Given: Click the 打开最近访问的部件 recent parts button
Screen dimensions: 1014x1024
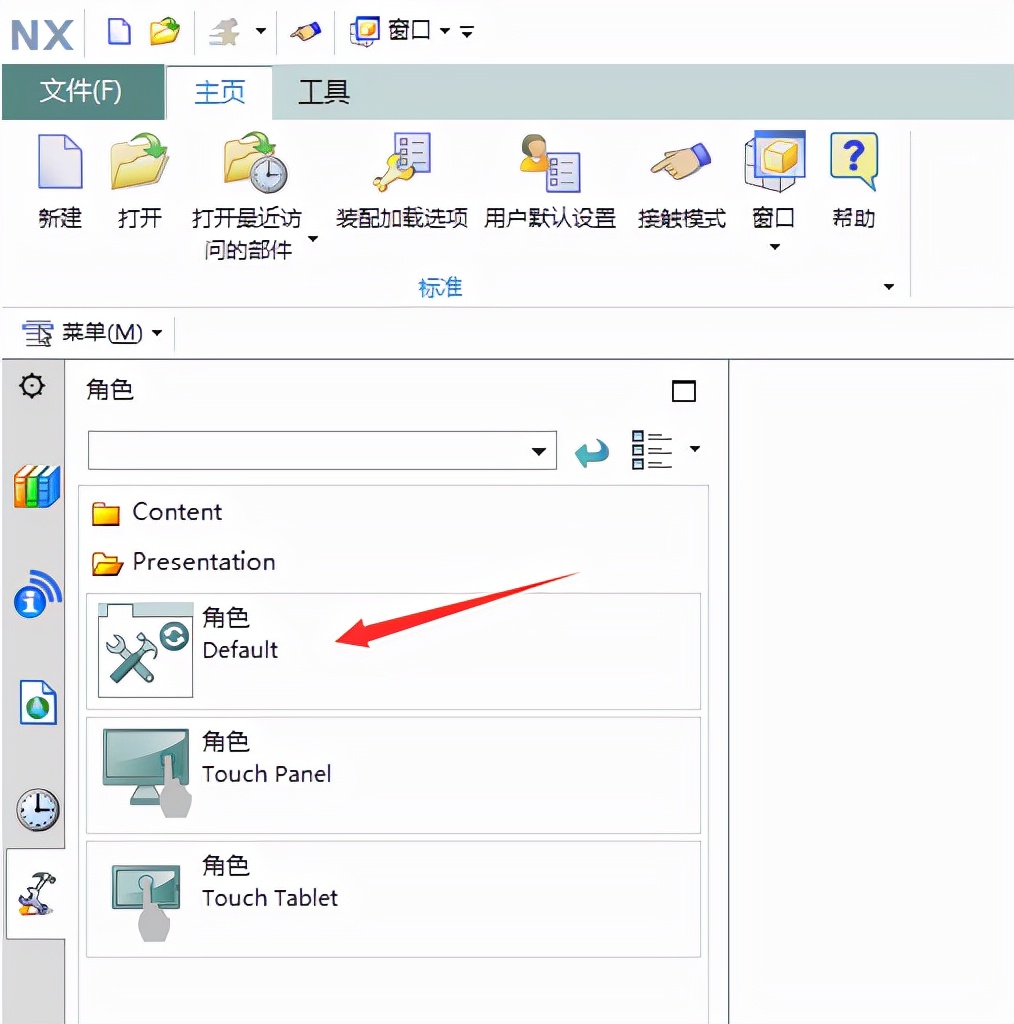Looking at the screenshot, I should [x=247, y=196].
